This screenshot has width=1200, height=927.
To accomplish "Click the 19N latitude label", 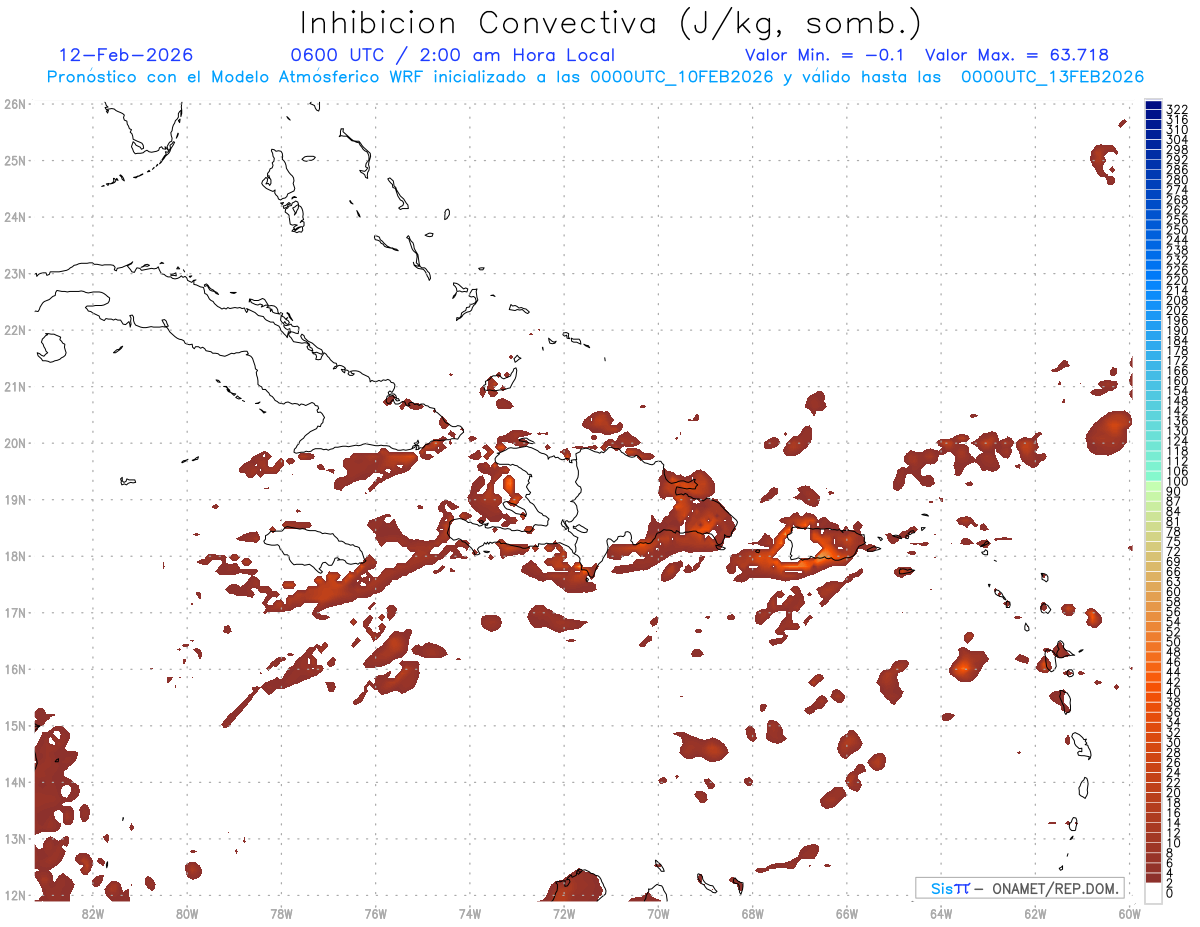I will (15, 499).
